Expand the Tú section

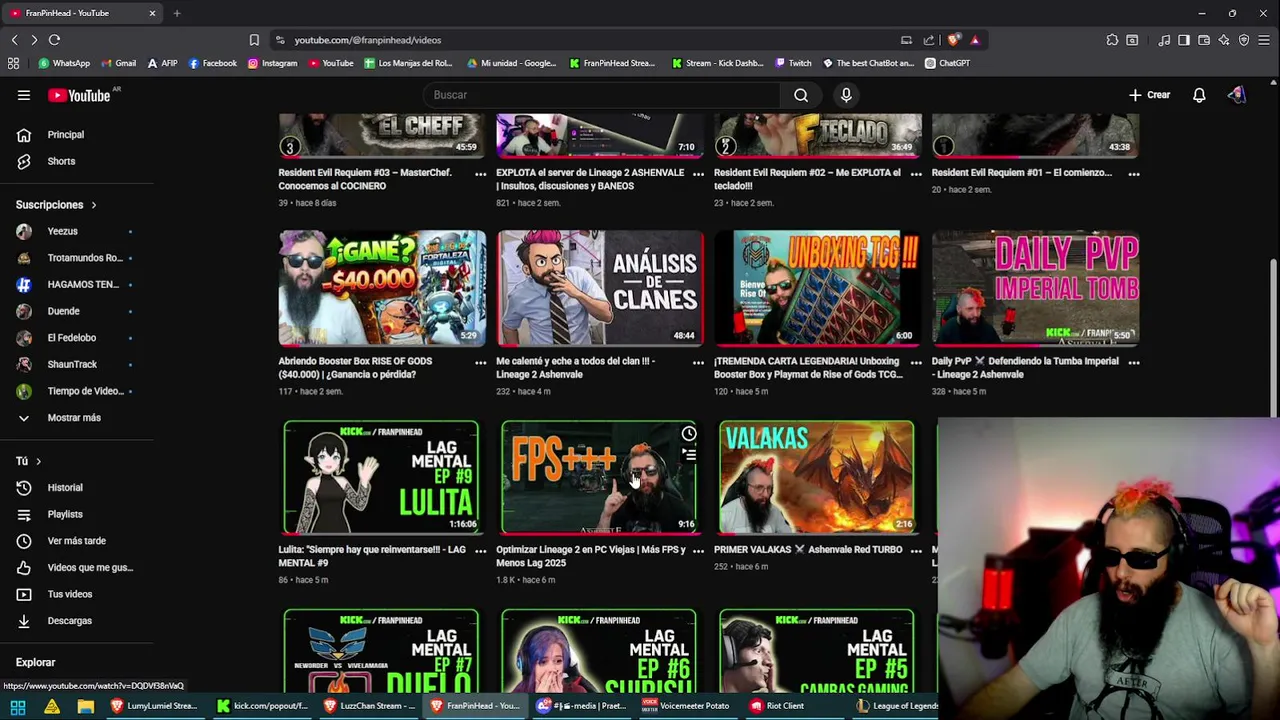[x=28, y=461]
